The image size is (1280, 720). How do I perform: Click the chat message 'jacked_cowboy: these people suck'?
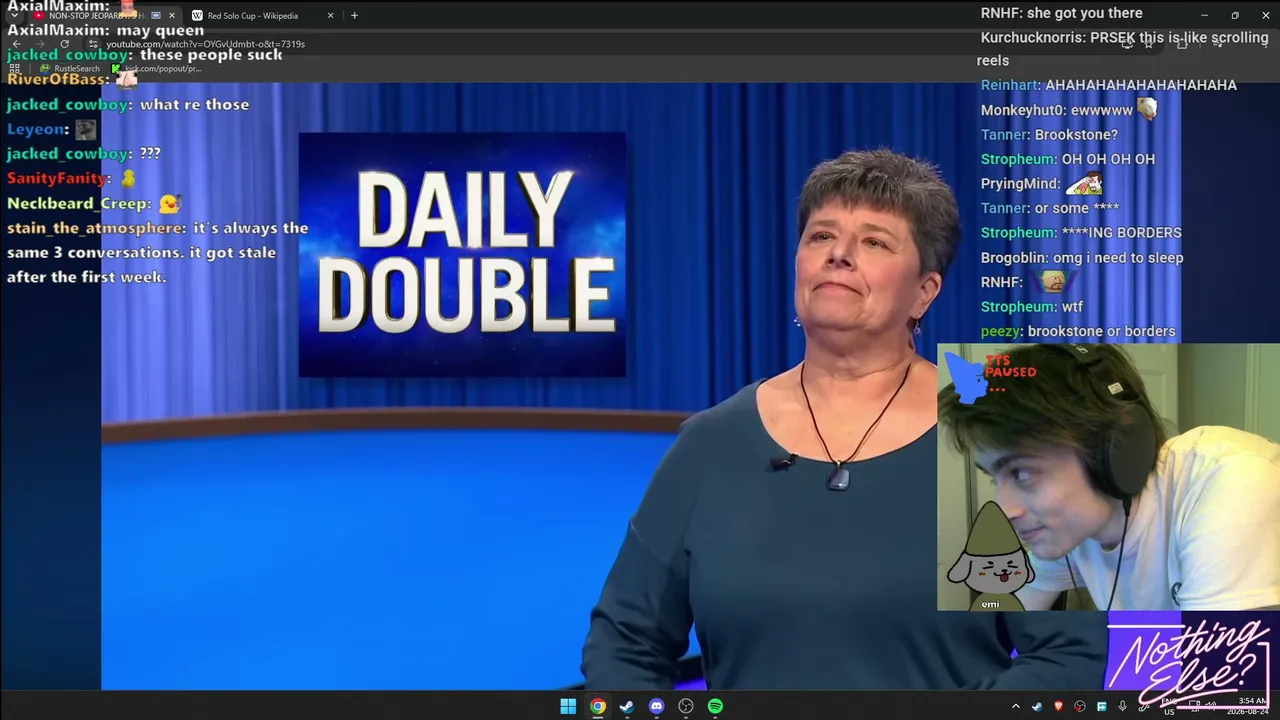(x=144, y=55)
